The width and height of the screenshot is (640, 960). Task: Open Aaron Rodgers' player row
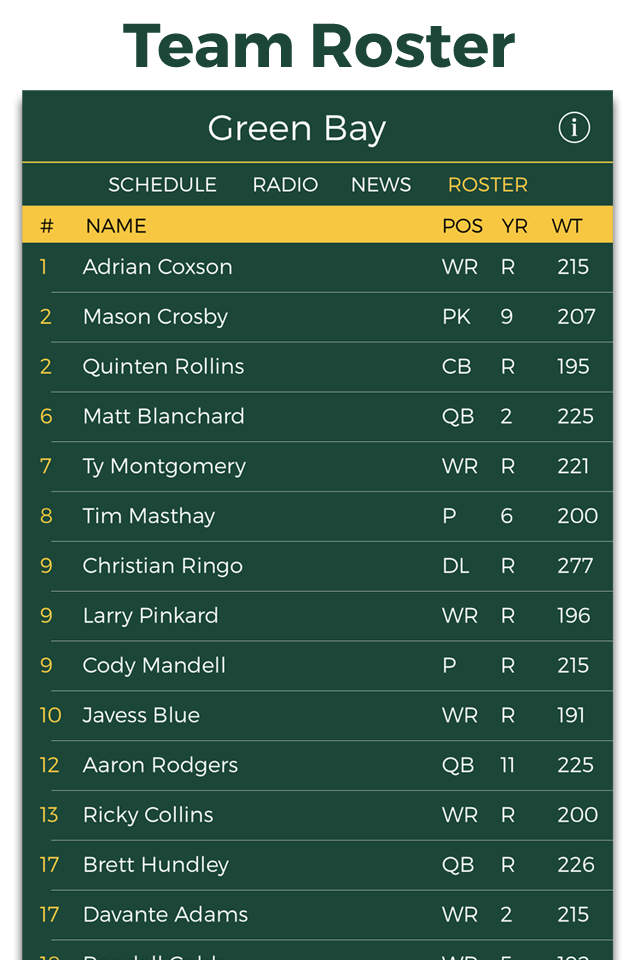point(300,765)
